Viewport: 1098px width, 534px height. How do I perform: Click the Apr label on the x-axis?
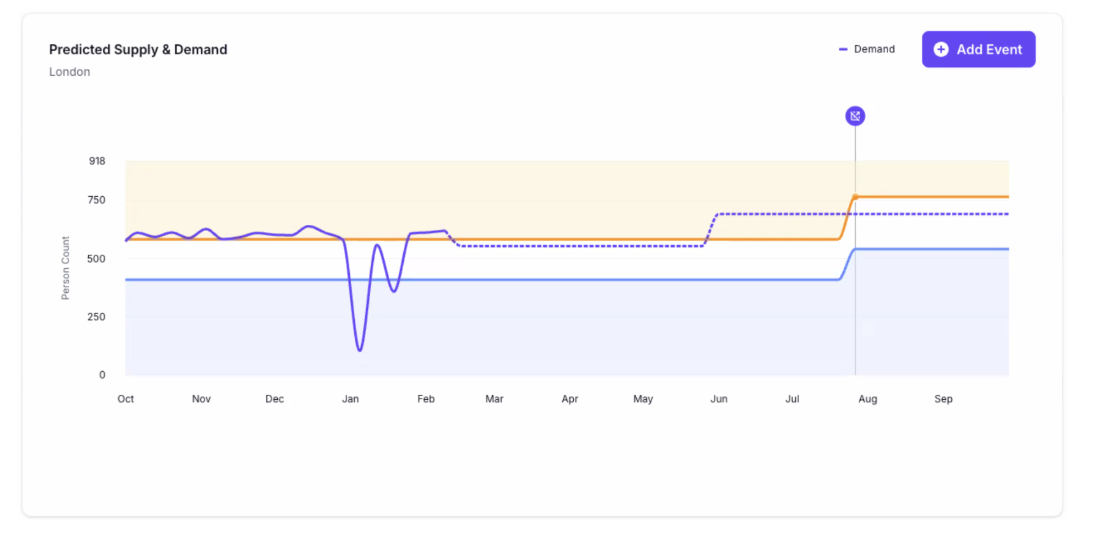tap(569, 399)
